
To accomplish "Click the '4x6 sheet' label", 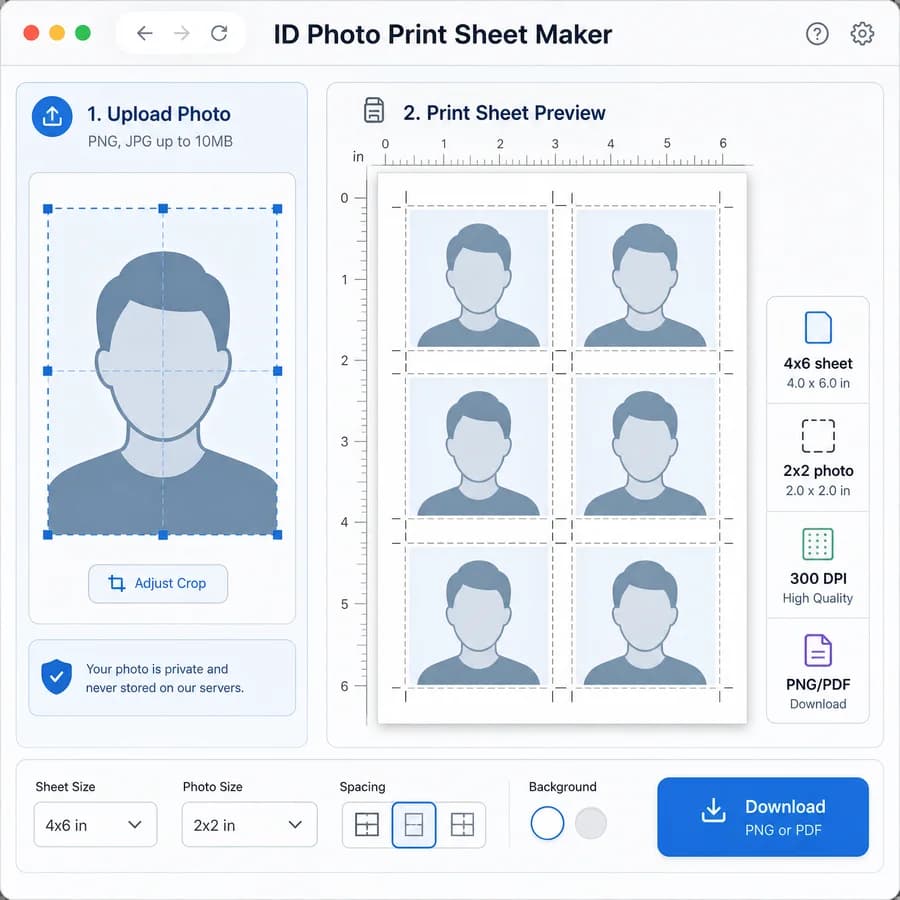I will pyautogui.click(x=818, y=363).
